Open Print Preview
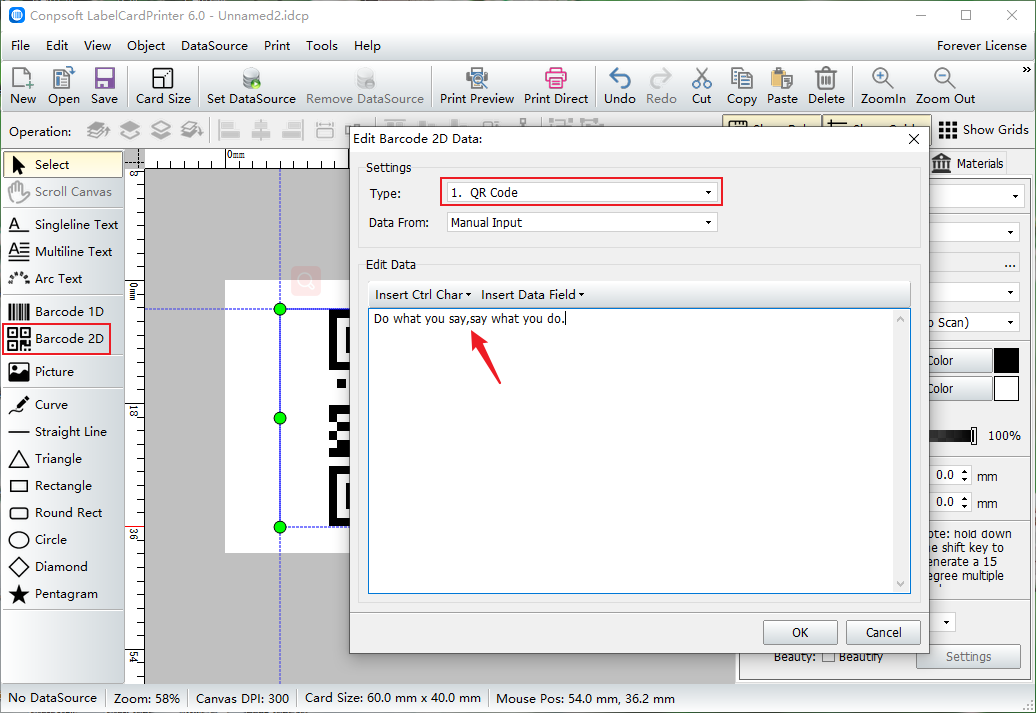The width and height of the screenshot is (1036, 713). pos(476,86)
